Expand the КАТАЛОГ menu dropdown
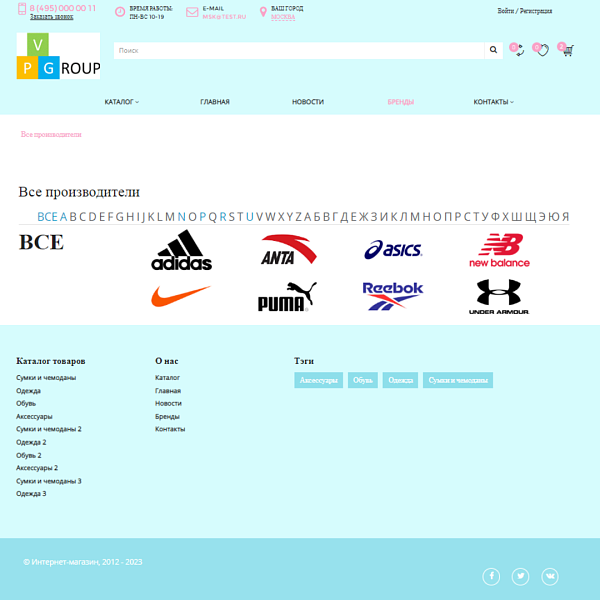This screenshot has height=600, width=600. point(122,102)
